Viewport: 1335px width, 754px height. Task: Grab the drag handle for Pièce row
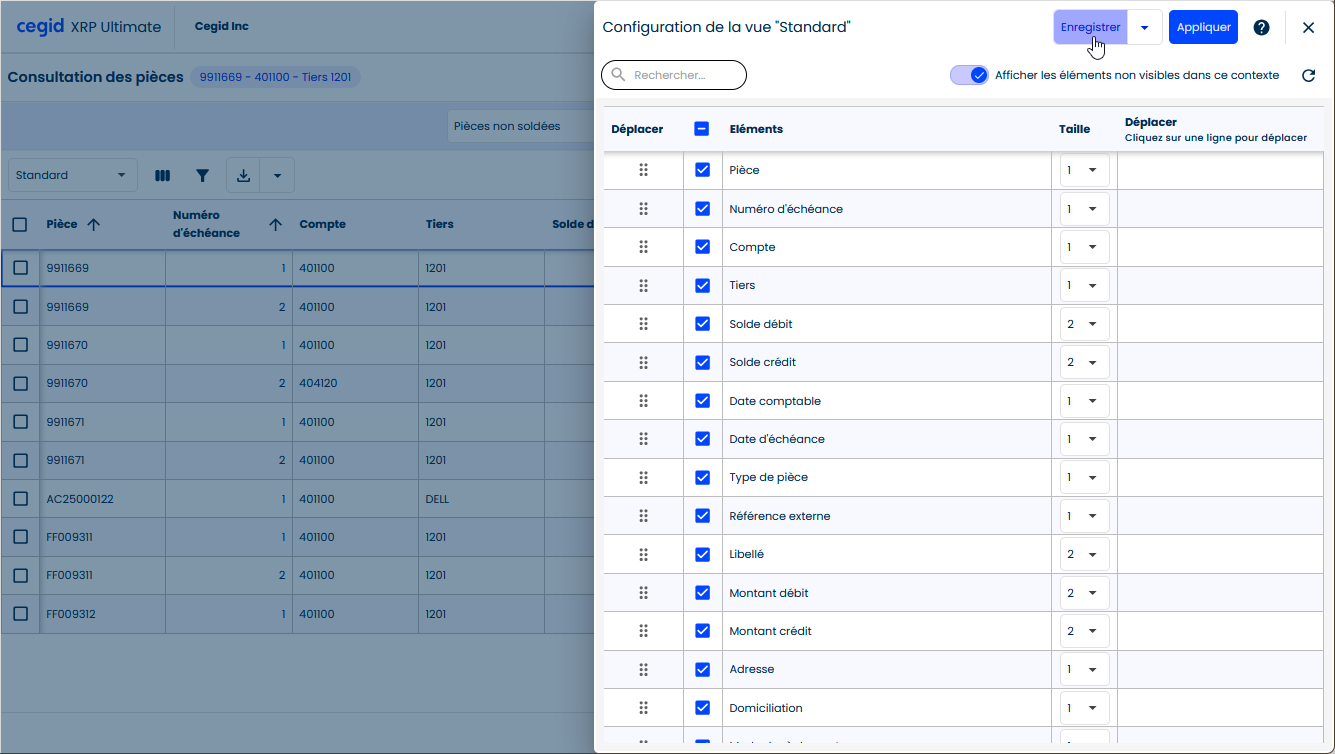click(643, 171)
